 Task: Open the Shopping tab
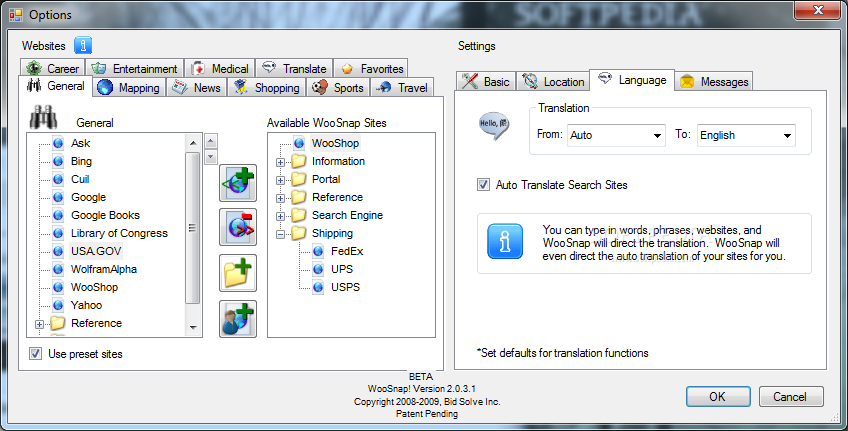(x=267, y=87)
